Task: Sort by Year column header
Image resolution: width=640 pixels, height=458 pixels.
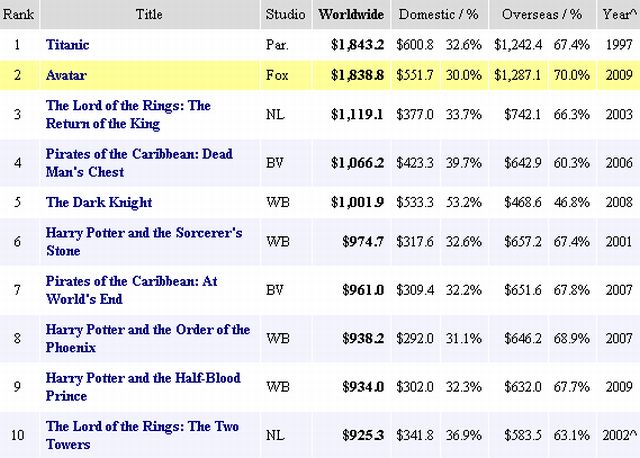Action: pyautogui.click(x=615, y=15)
